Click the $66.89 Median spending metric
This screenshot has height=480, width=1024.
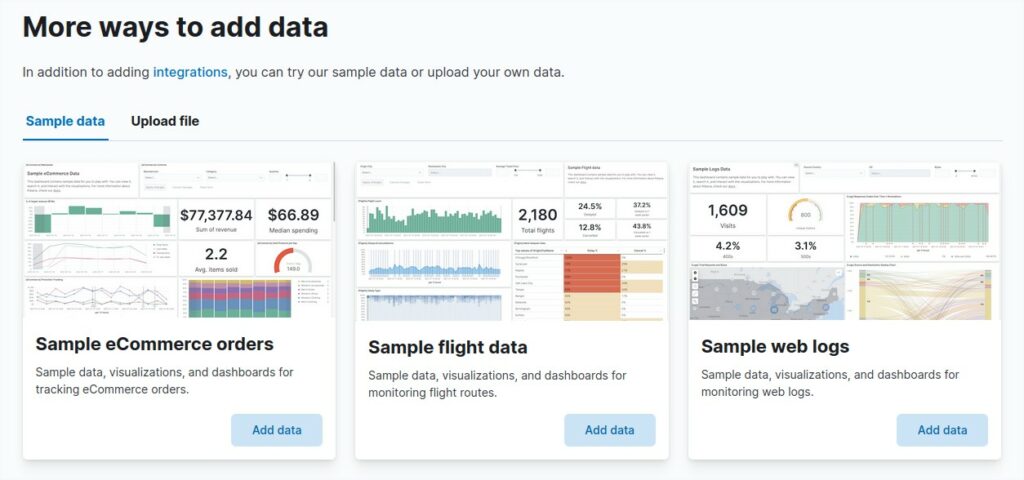(x=294, y=220)
